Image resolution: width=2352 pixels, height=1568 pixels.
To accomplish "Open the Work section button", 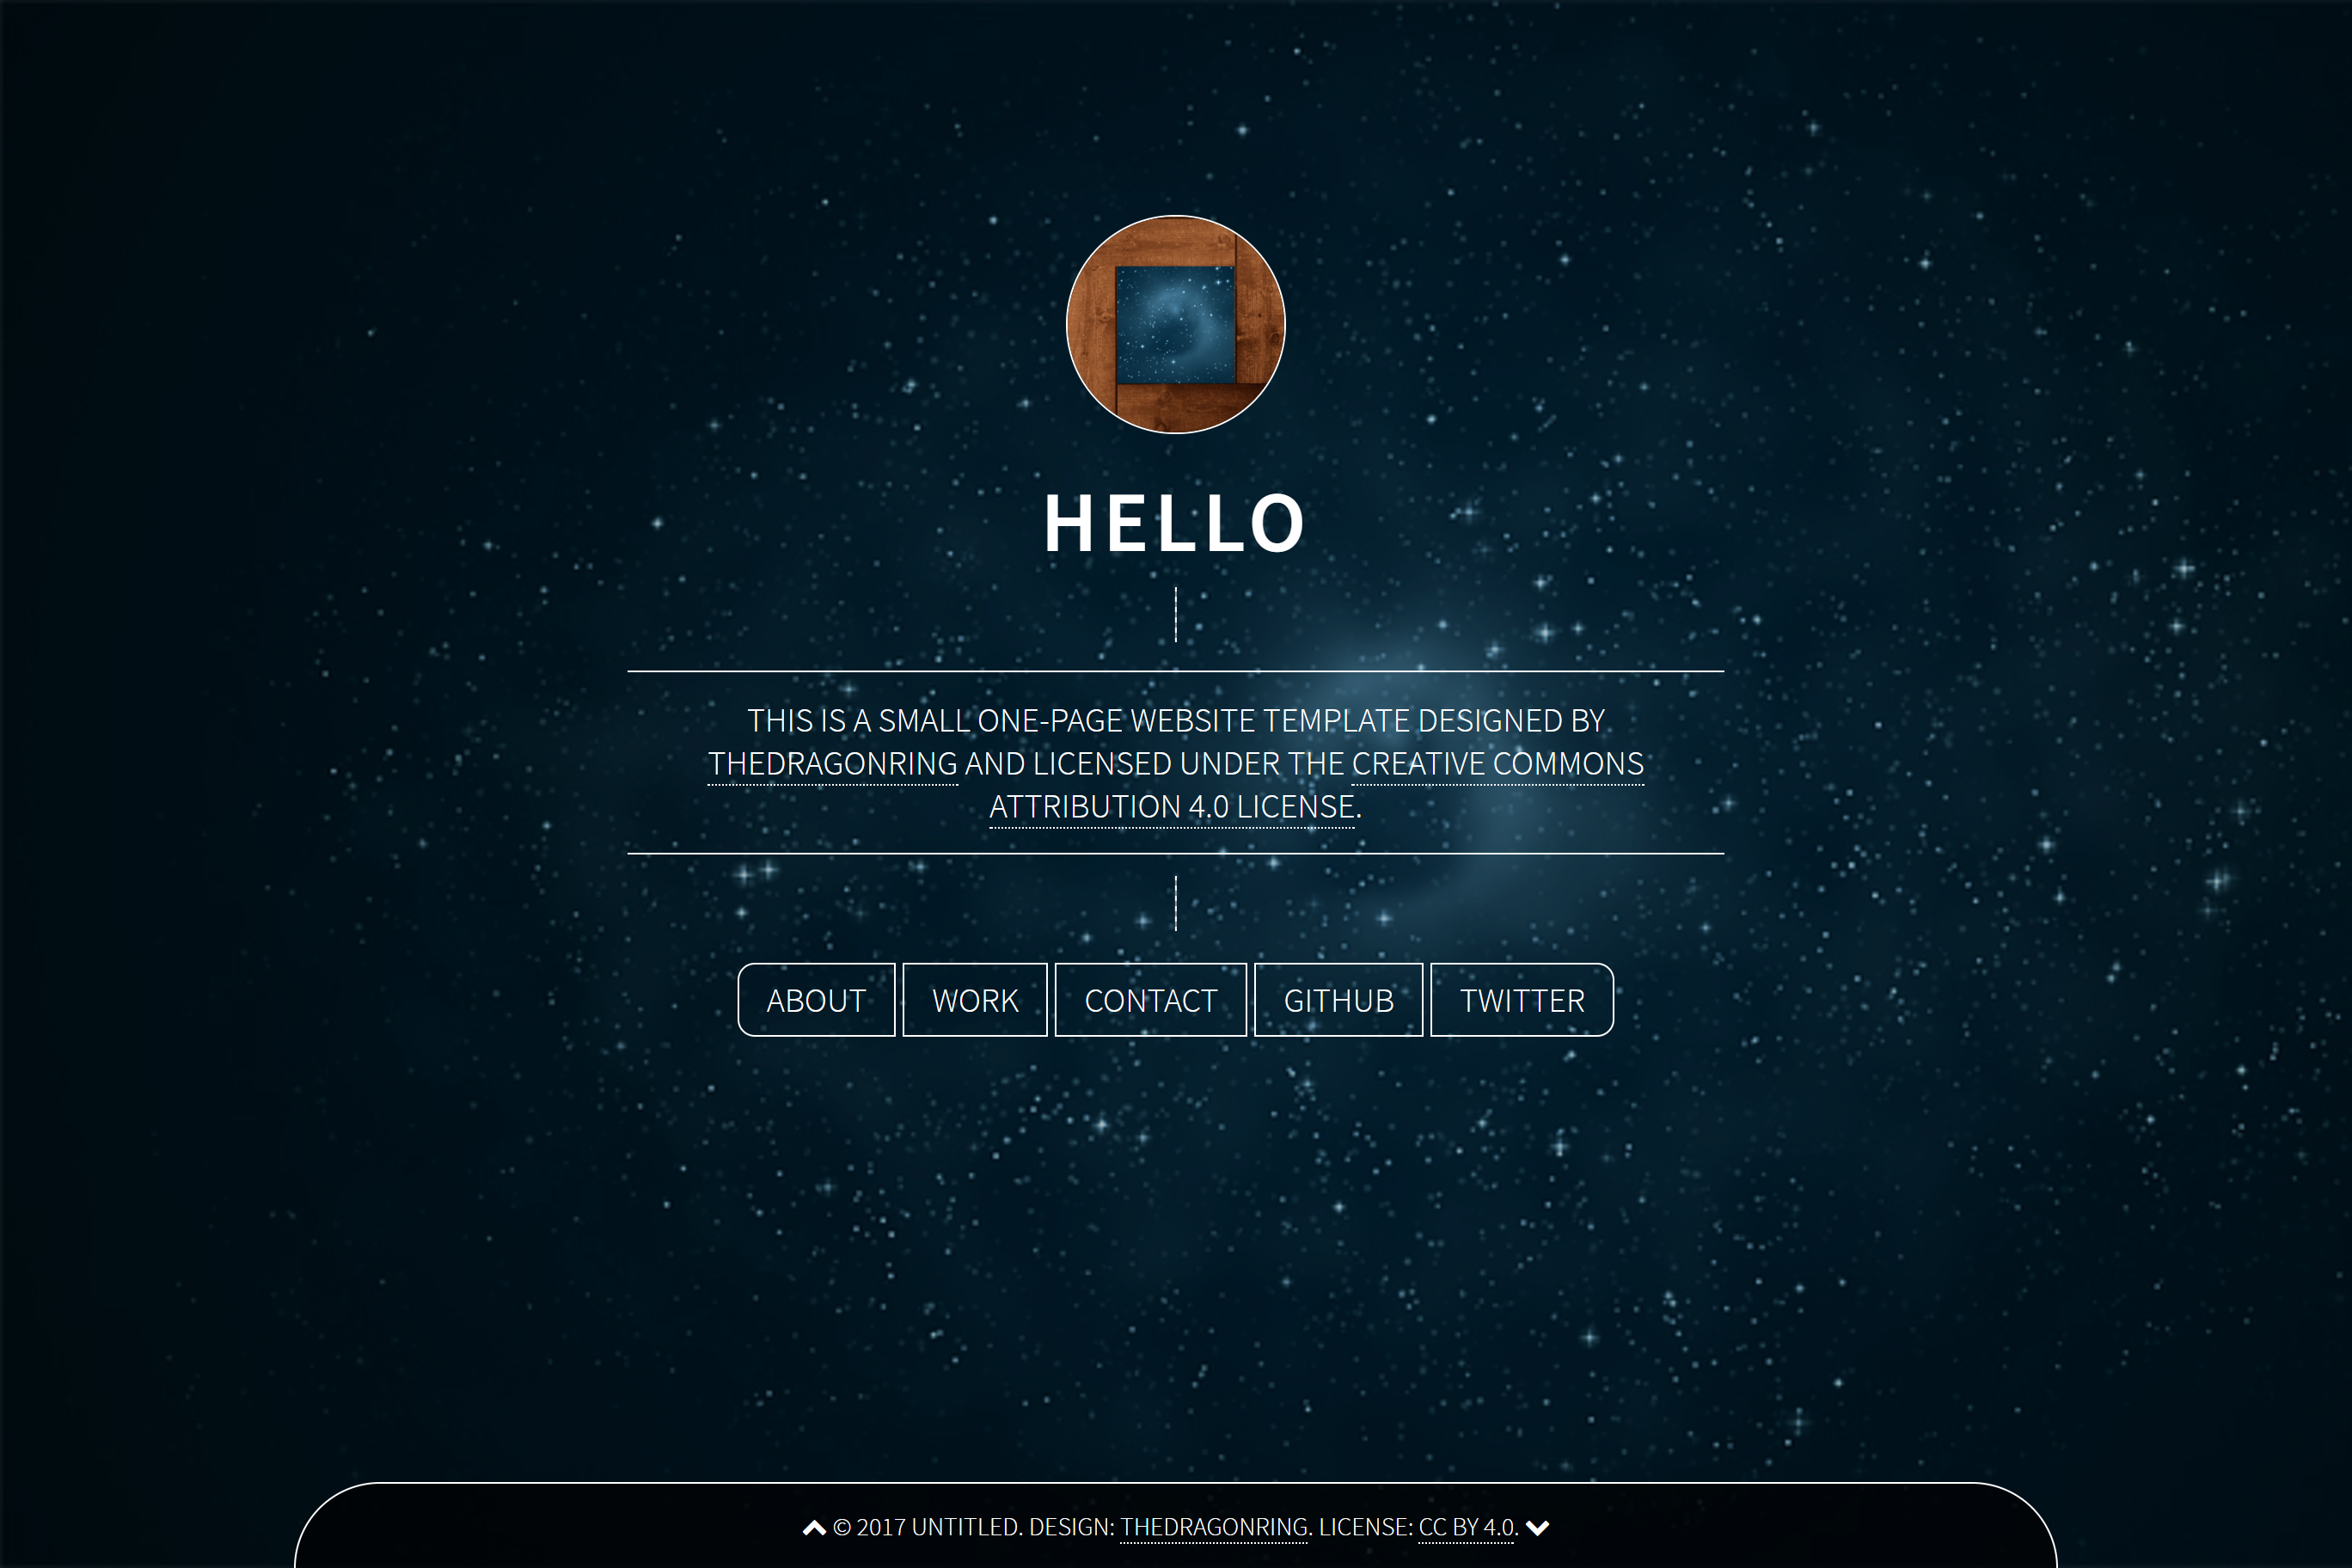I will point(974,1000).
